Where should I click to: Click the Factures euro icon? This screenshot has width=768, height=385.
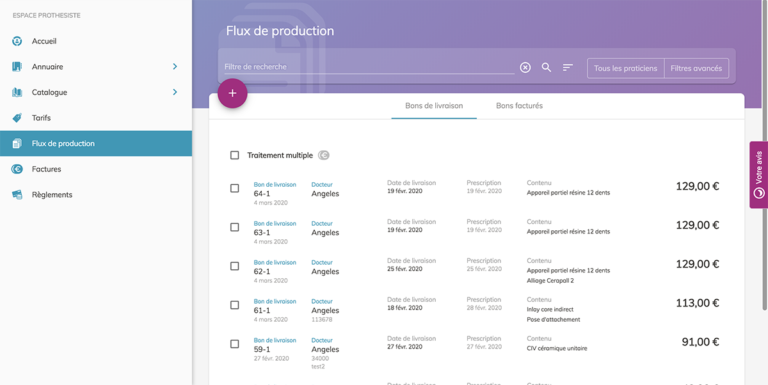pos(17,169)
